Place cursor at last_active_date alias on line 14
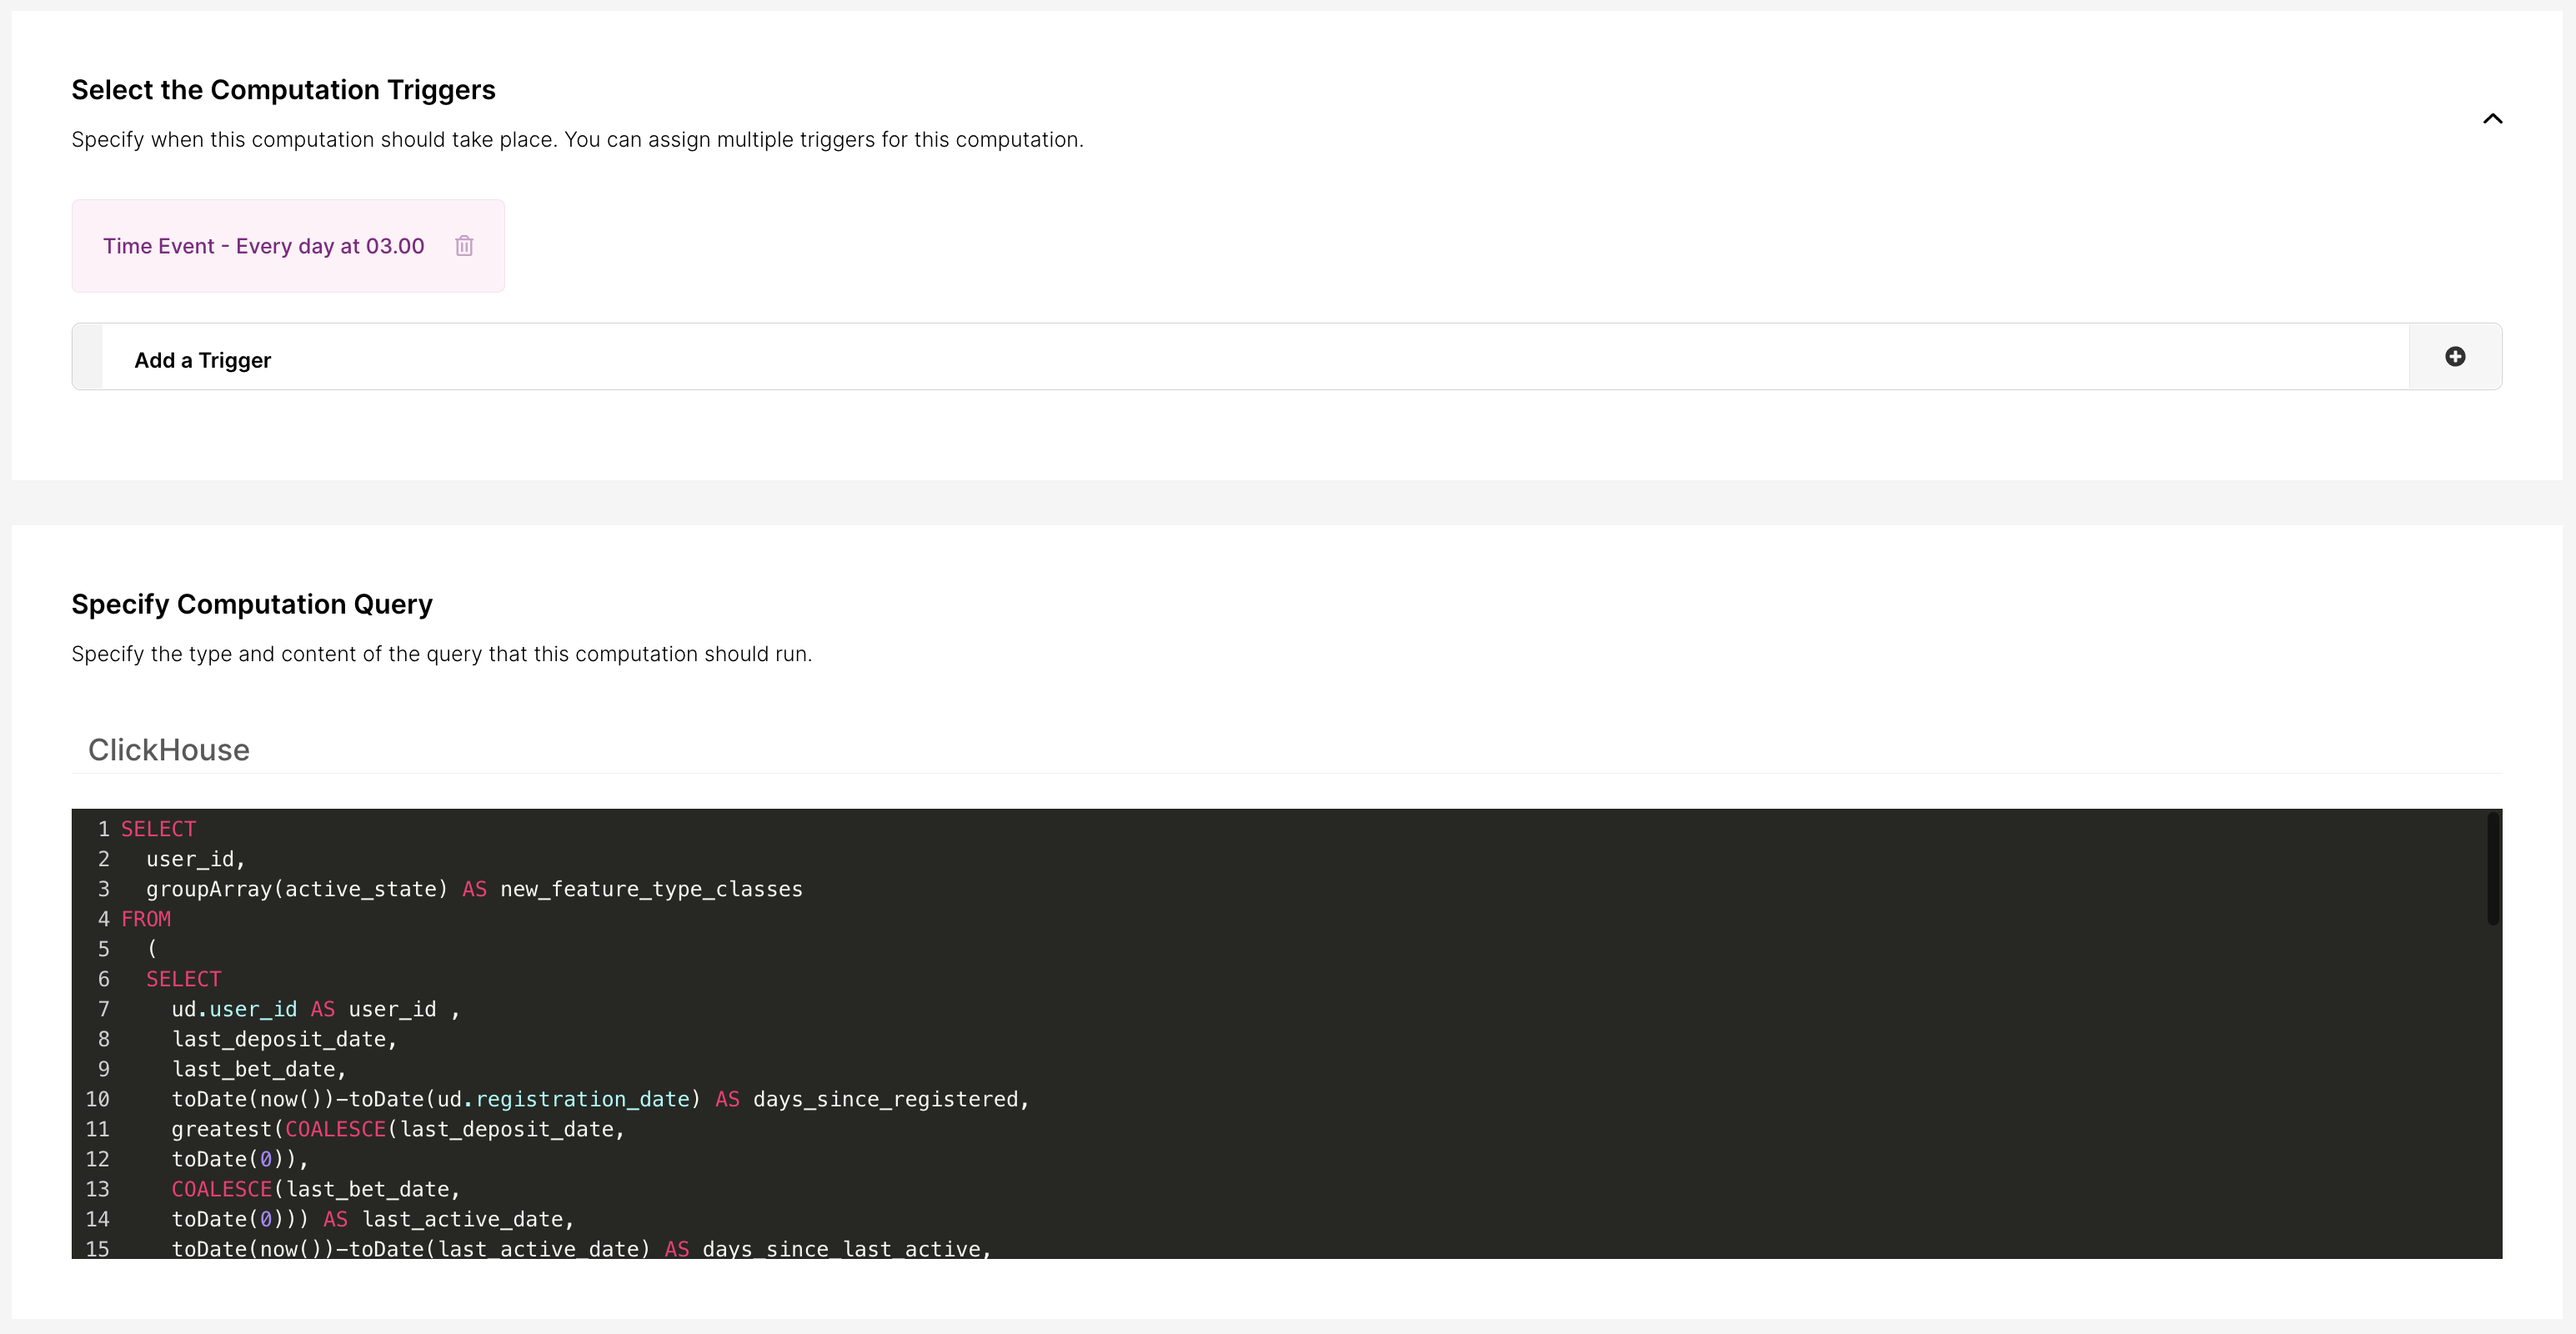Screen dimensions: 2576x1334 point(463,1219)
